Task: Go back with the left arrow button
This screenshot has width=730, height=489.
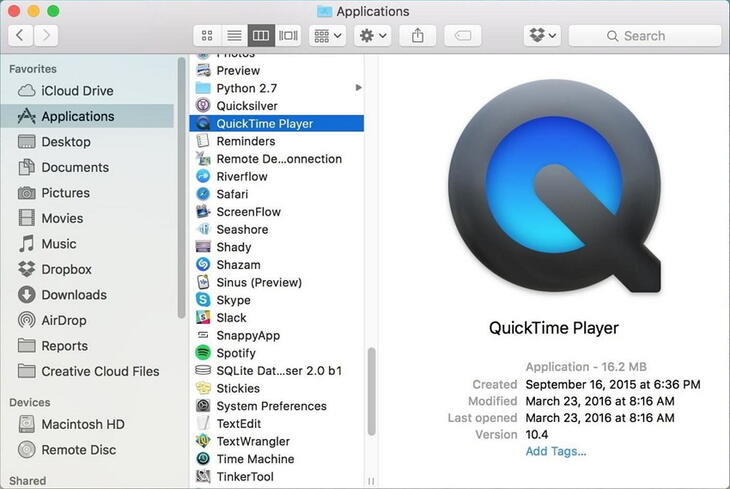Action: (20, 36)
